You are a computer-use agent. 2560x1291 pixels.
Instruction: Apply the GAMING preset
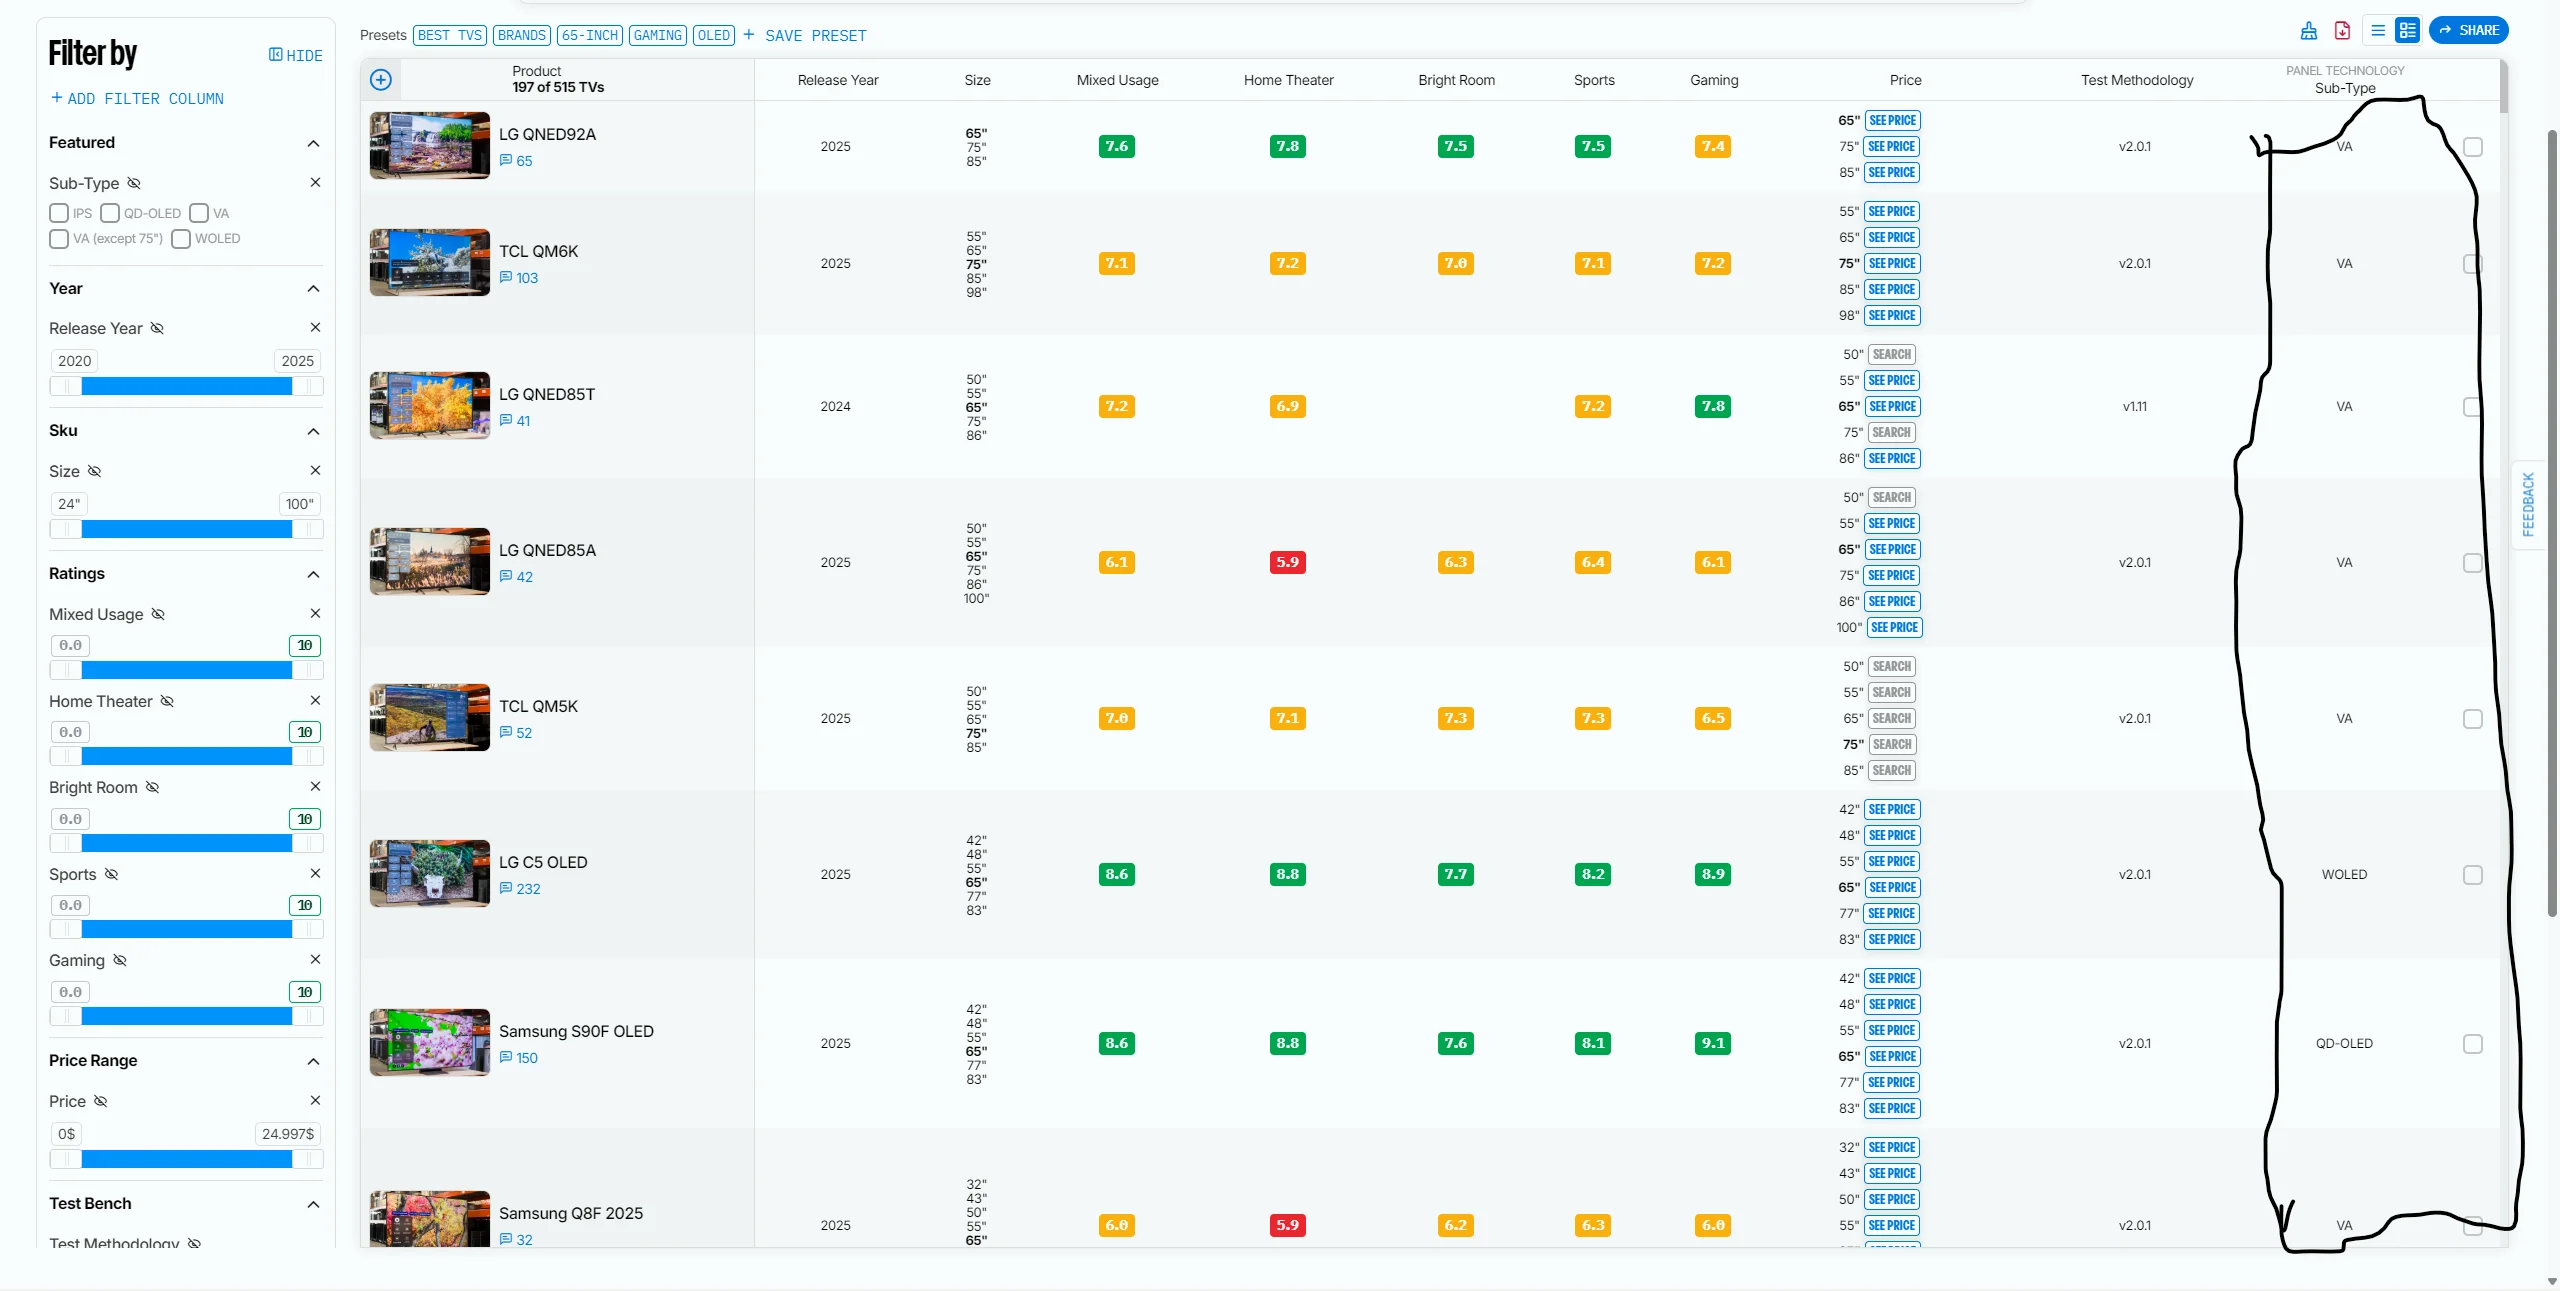tap(657, 36)
